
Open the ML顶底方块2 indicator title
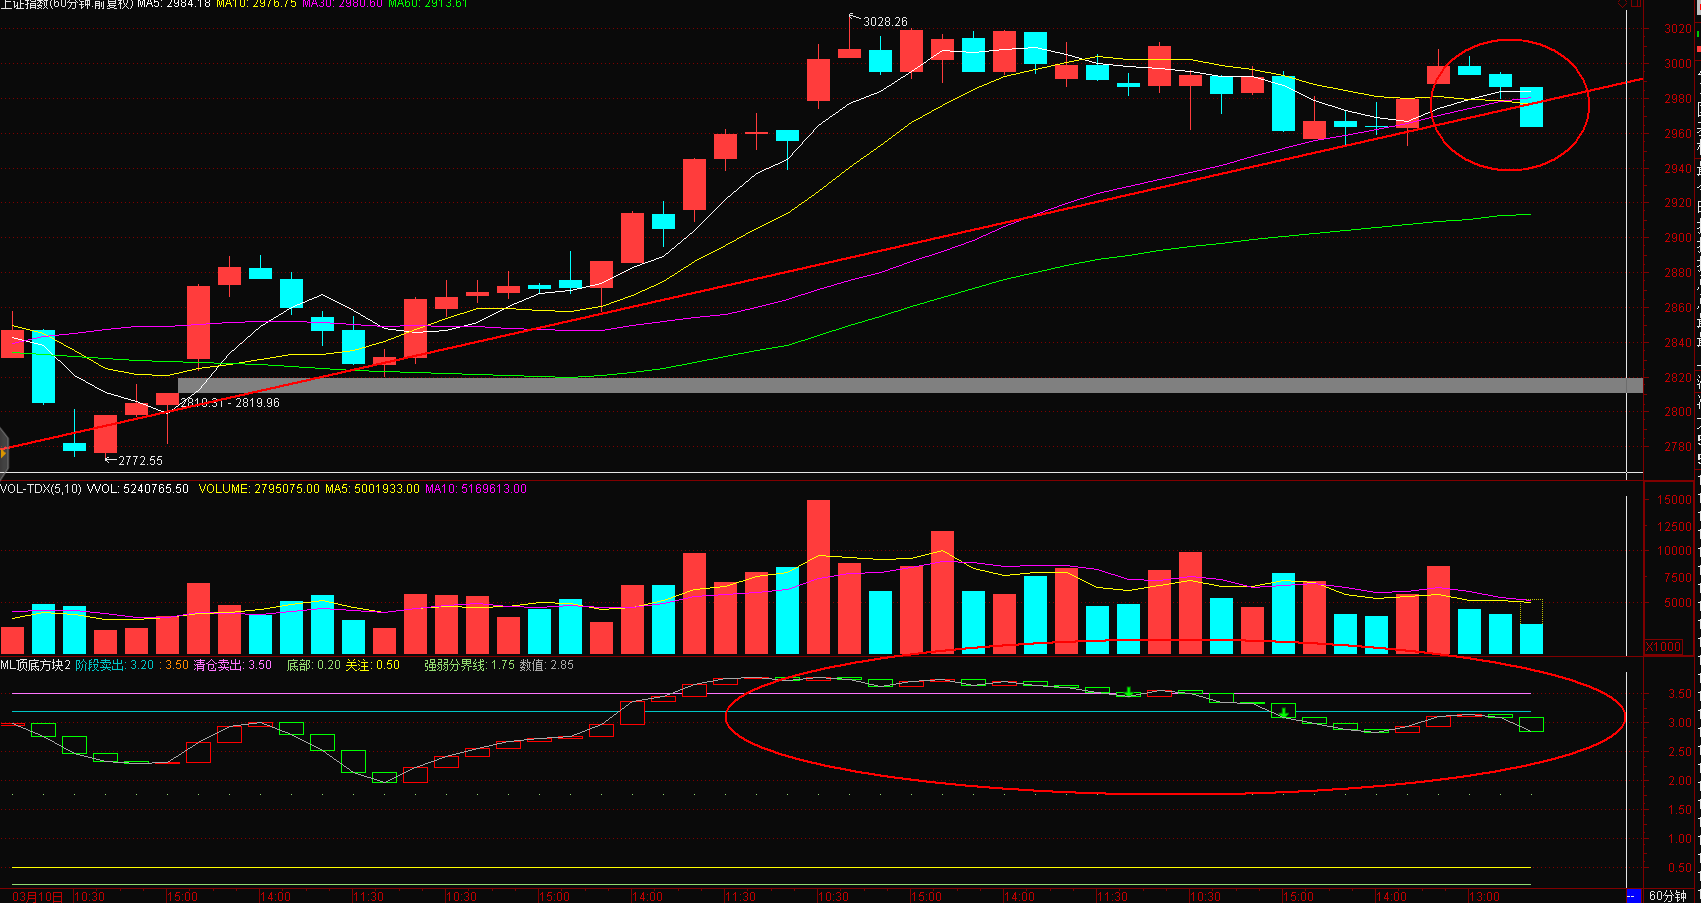(36, 665)
